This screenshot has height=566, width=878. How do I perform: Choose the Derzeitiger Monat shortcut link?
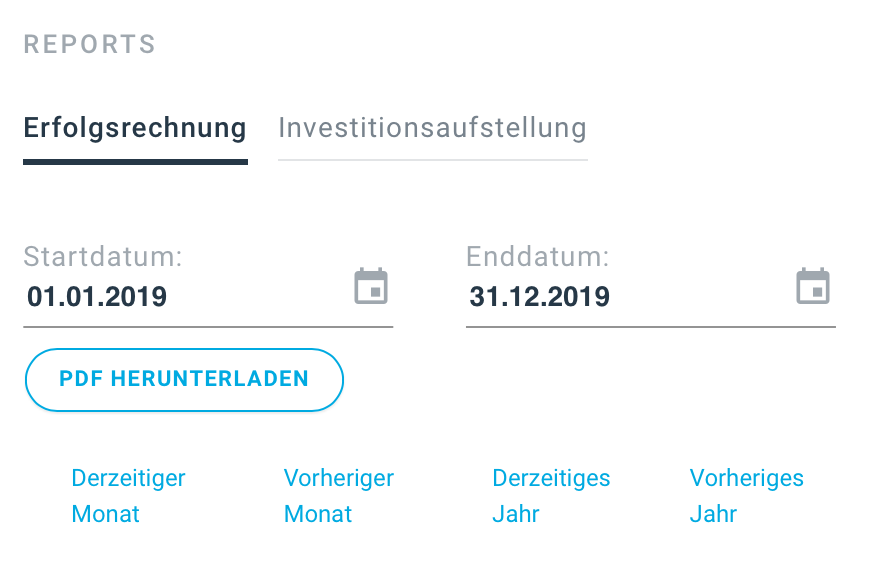(128, 496)
